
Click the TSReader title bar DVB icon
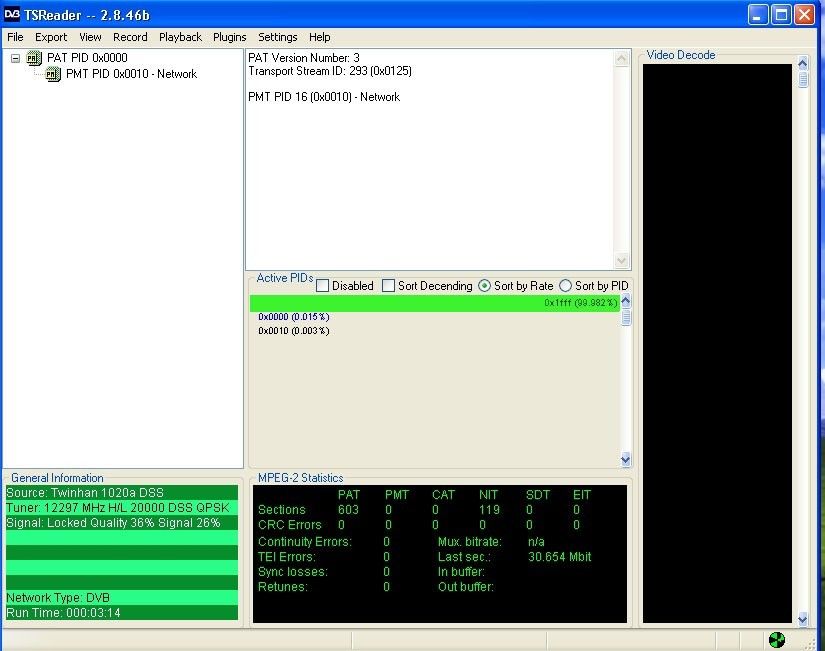point(12,14)
